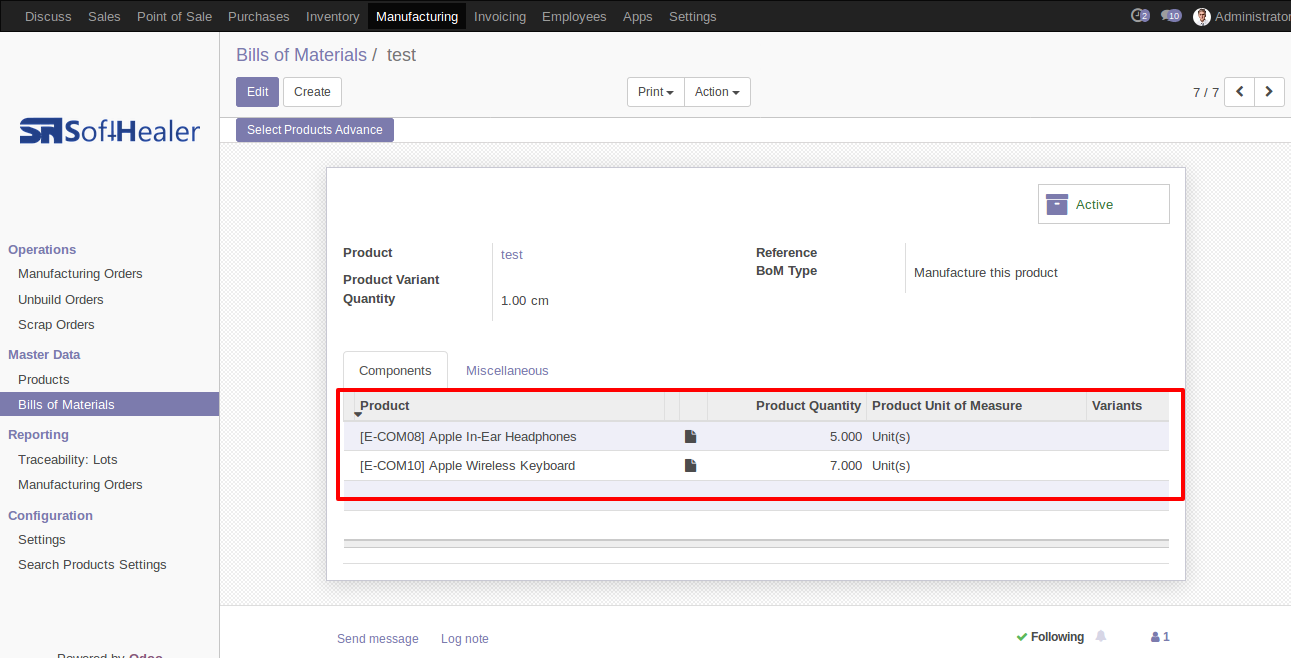The image size is (1291, 658).
Task: Go back to Bills of Materials breadcrumb
Action: (x=301, y=55)
